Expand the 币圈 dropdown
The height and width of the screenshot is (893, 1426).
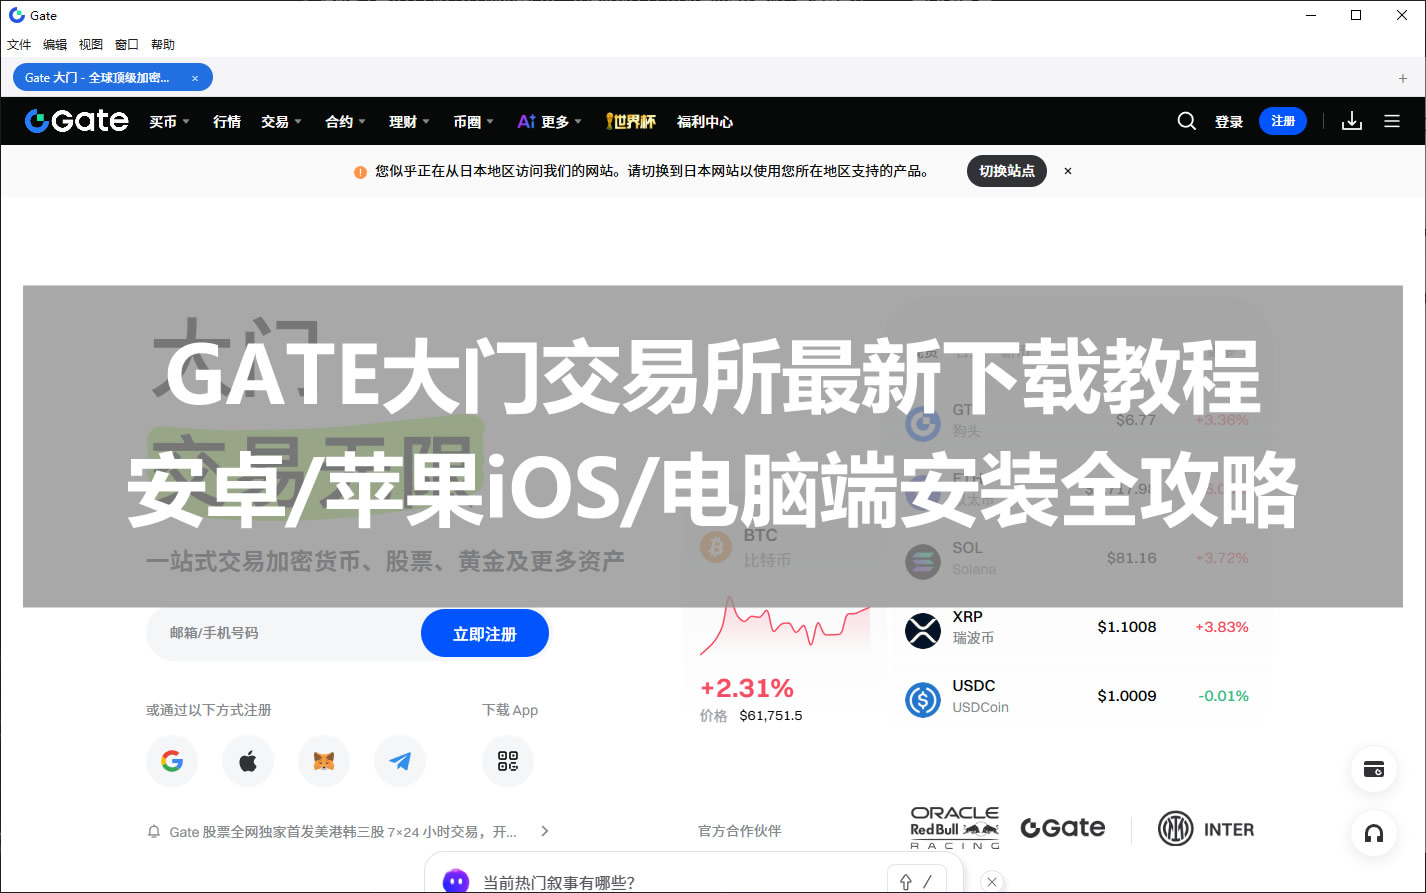click(x=473, y=121)
